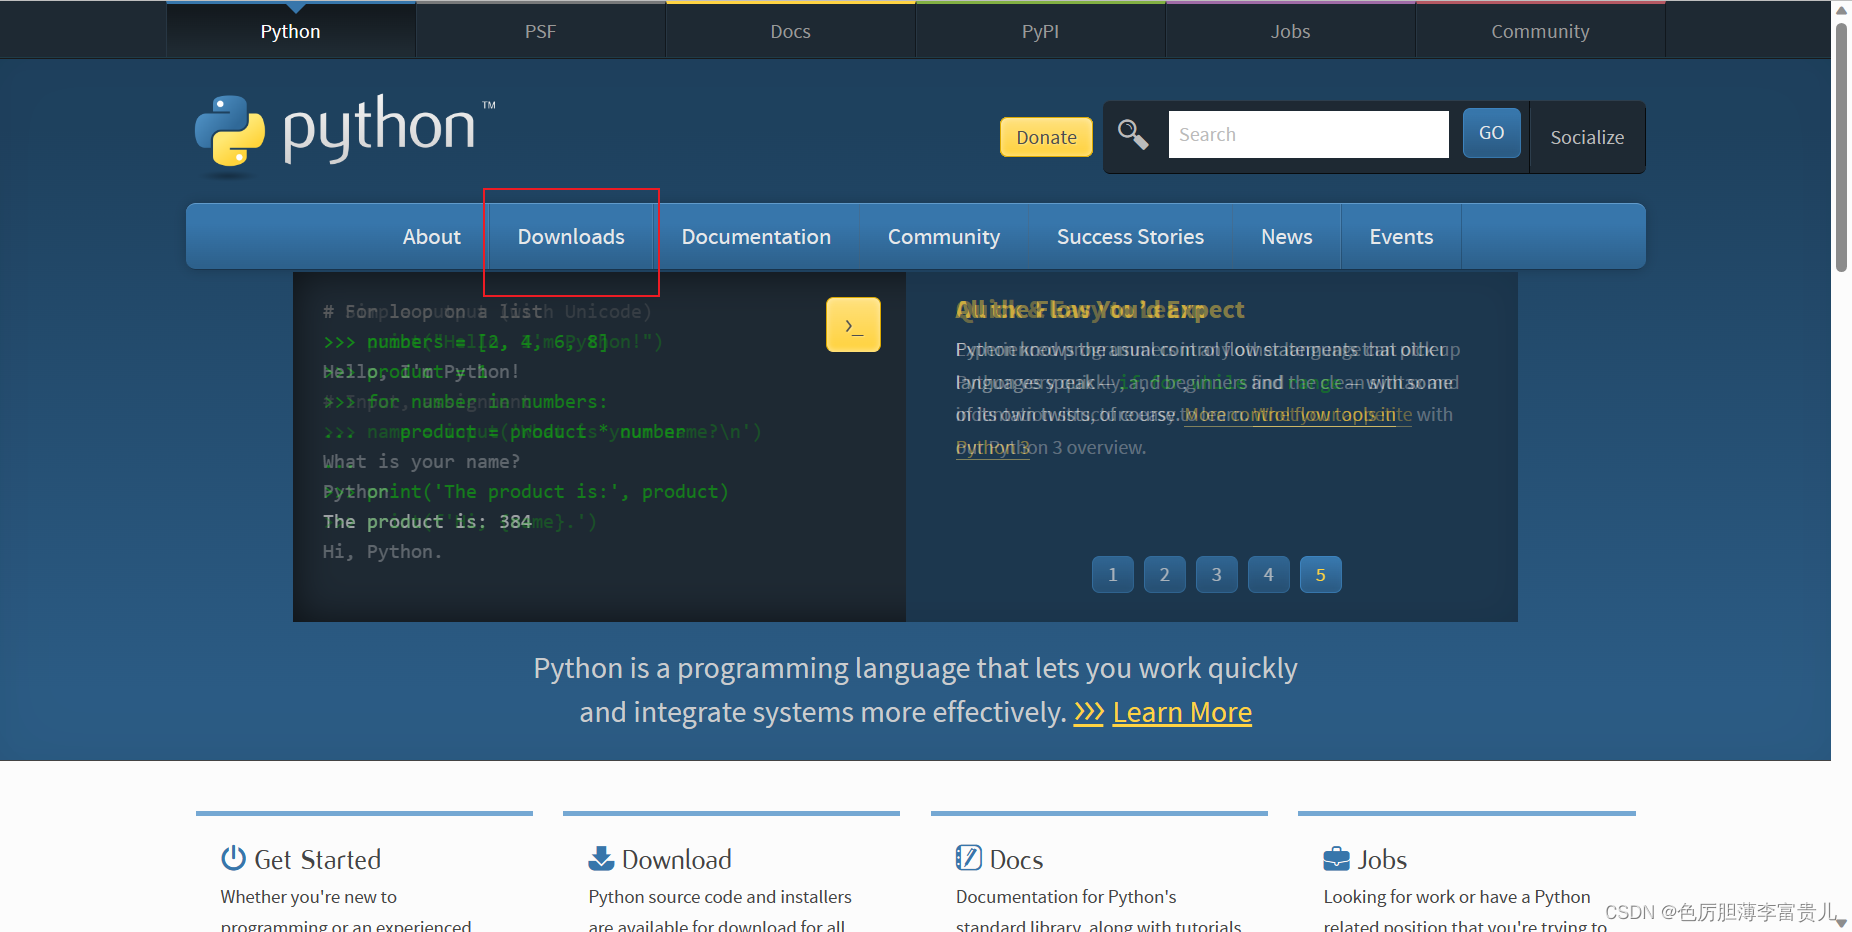Image resolution: width=1852 pixels, height=932 pixels.
Task: Click the Jobs briefcase icon
Action: point(1336,859)
